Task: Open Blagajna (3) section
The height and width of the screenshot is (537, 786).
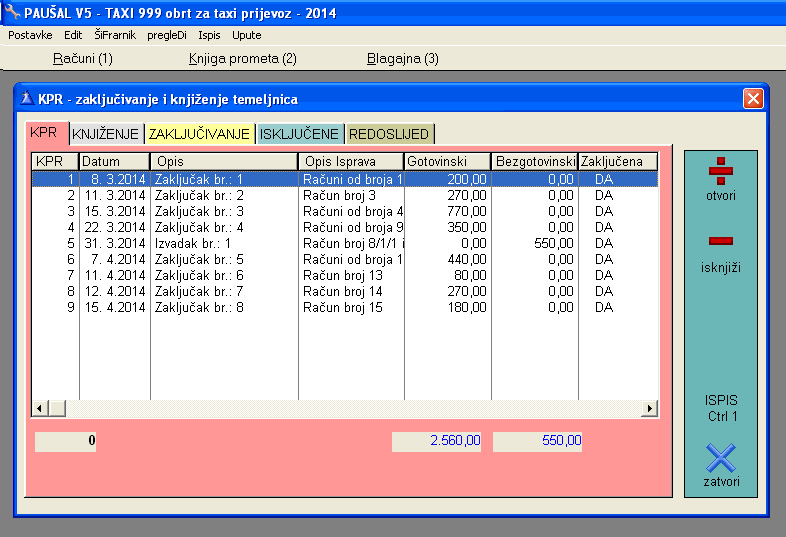Action: [402, 59]
